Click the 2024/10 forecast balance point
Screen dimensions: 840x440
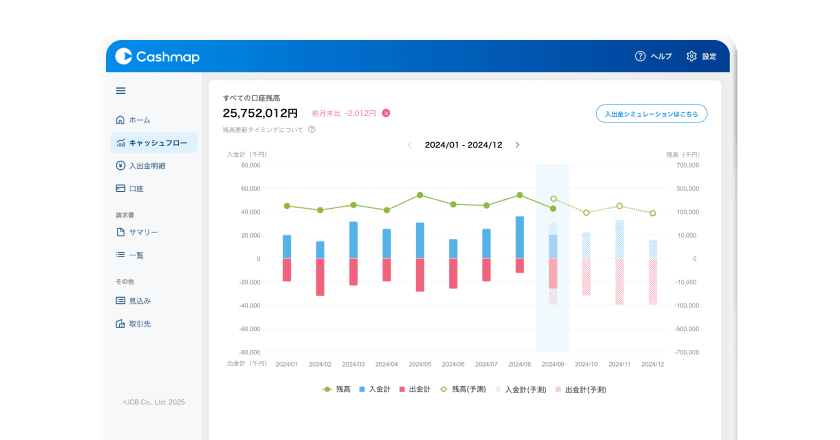point(587,213)
